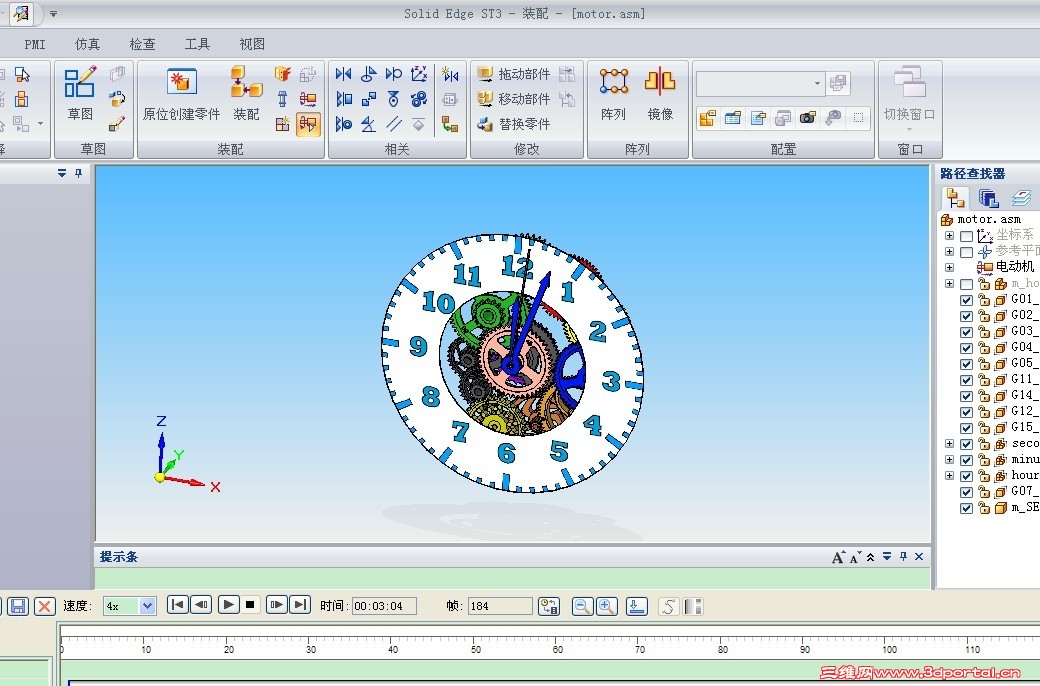The image size is (1040, 686).
Task: Click the 帧 frame number field
Action: click(x=500, y=606)
